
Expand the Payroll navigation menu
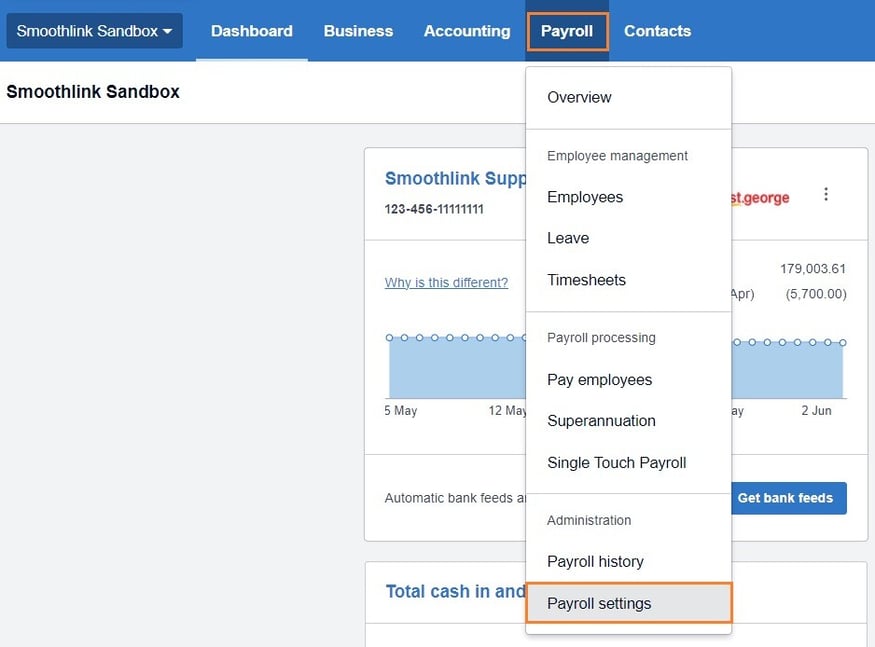[567, 30]
